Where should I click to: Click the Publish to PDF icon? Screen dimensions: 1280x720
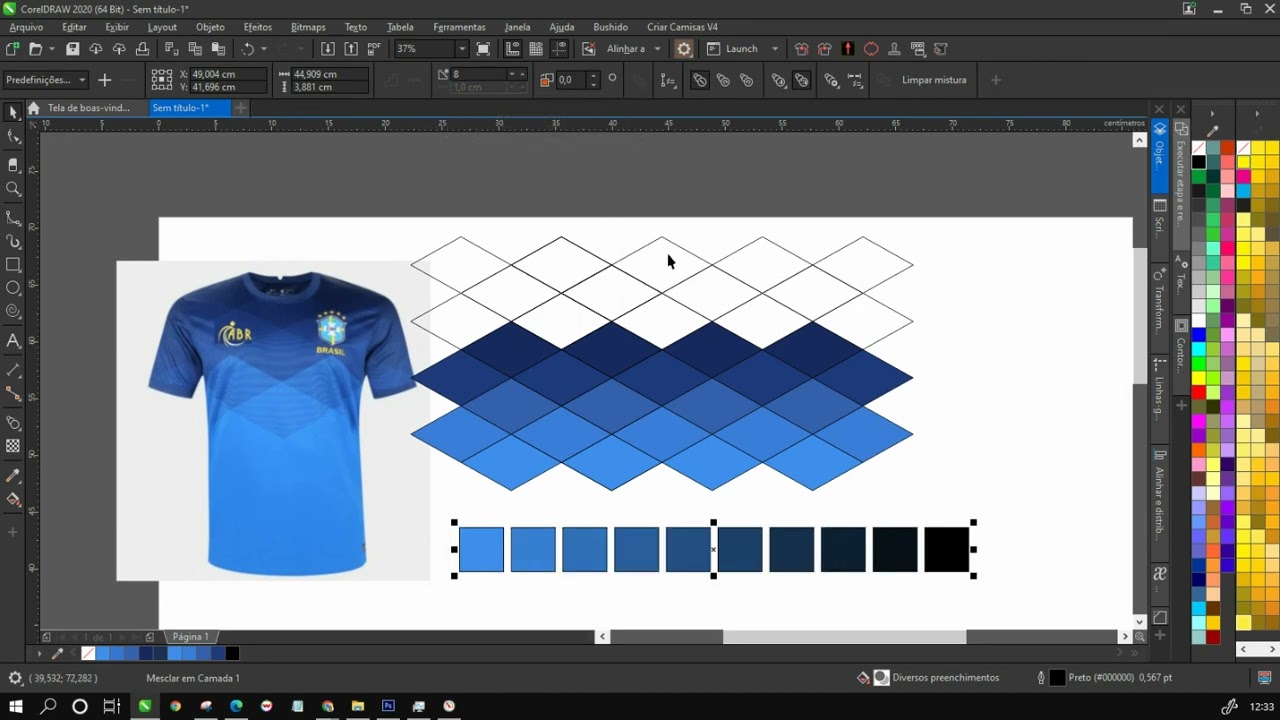pyautogui.click(x=374, y=48)
